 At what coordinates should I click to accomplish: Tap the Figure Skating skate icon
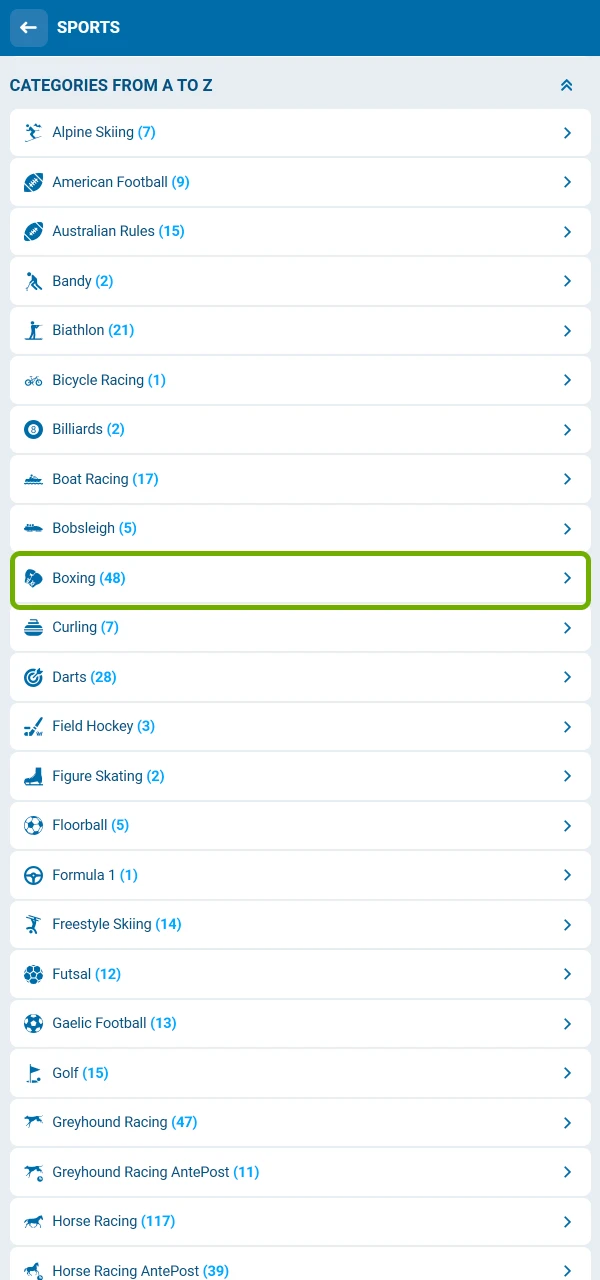click(x=34, y=776)
